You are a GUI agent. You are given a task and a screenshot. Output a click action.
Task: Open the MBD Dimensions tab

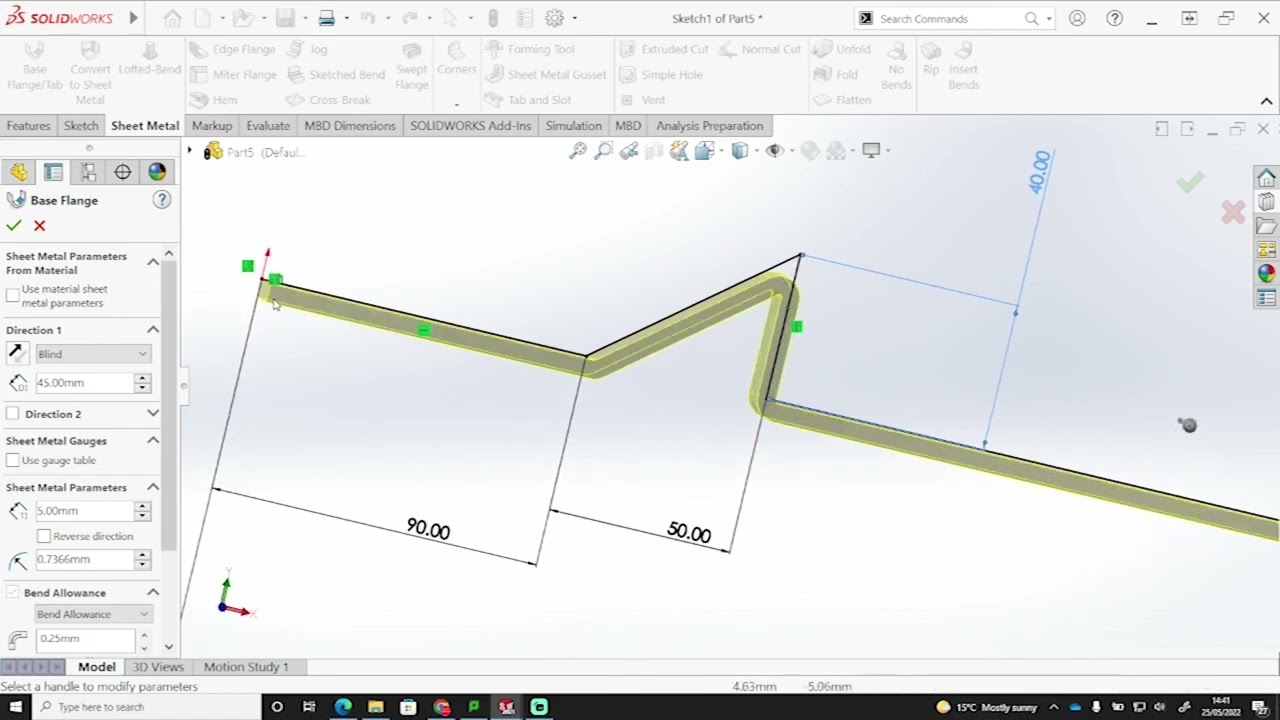click(349, 126)
